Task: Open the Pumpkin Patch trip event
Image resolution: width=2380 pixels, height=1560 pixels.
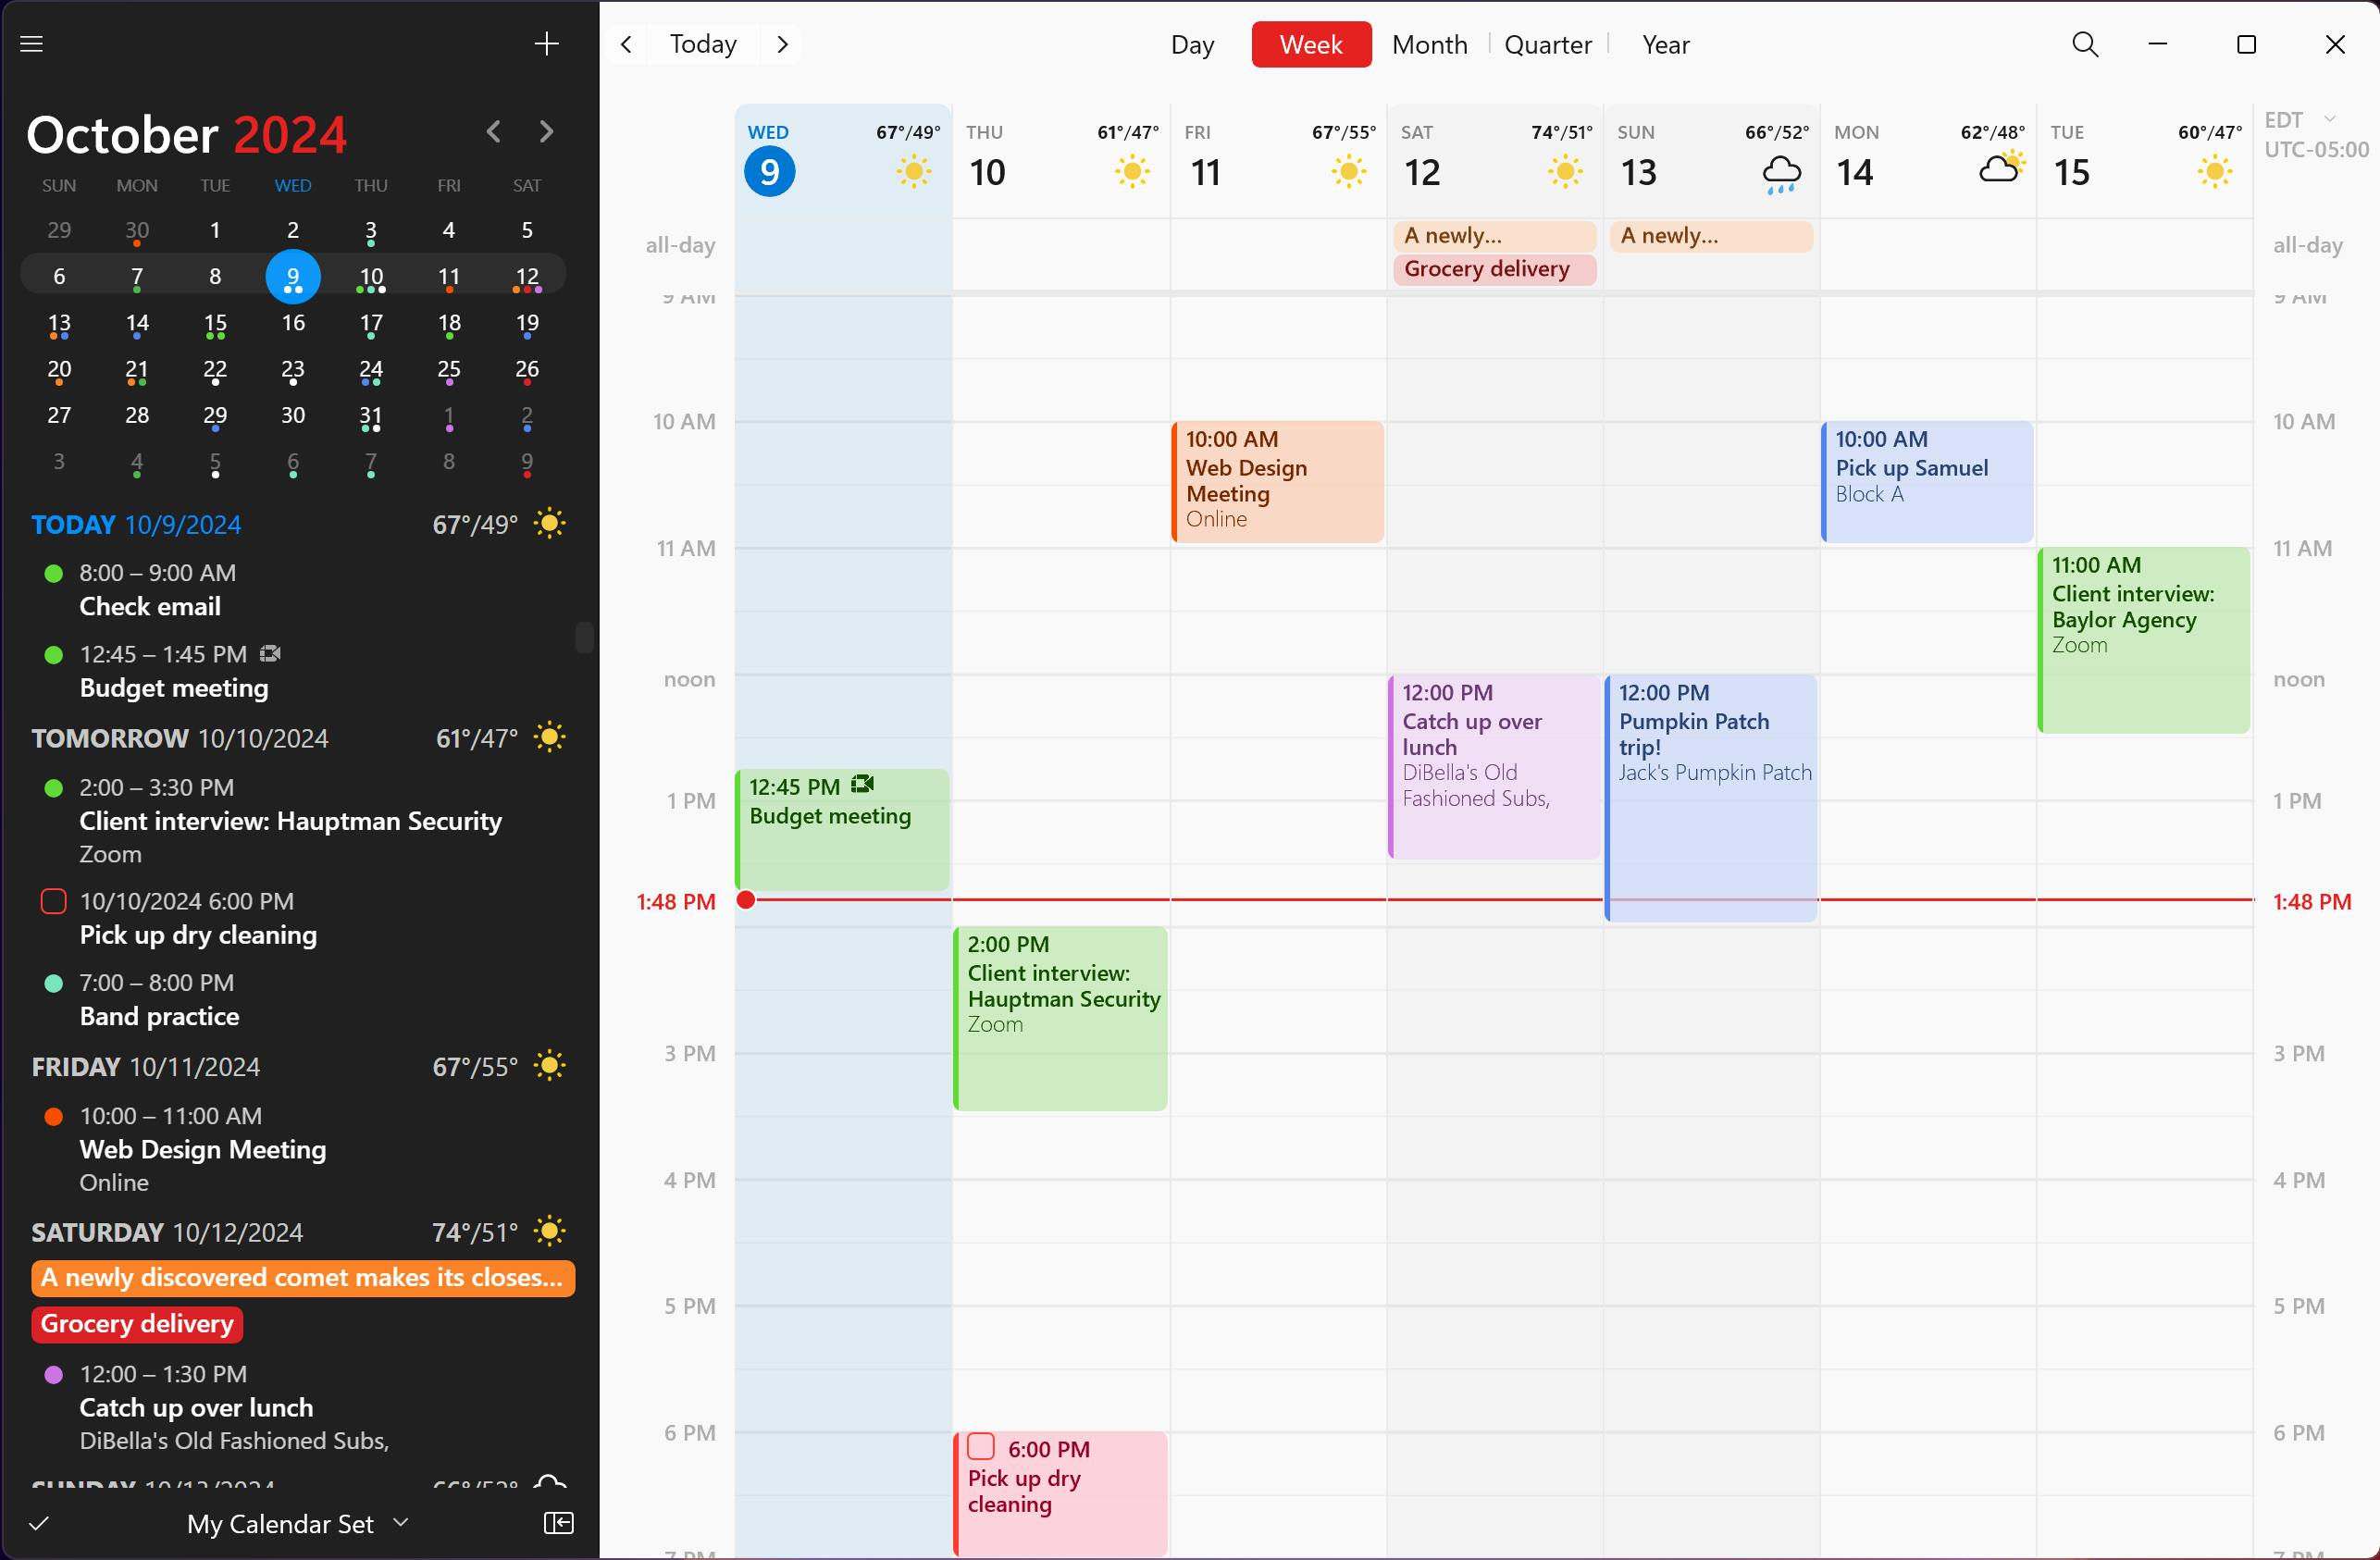Action: click(x=1710, y=797)
